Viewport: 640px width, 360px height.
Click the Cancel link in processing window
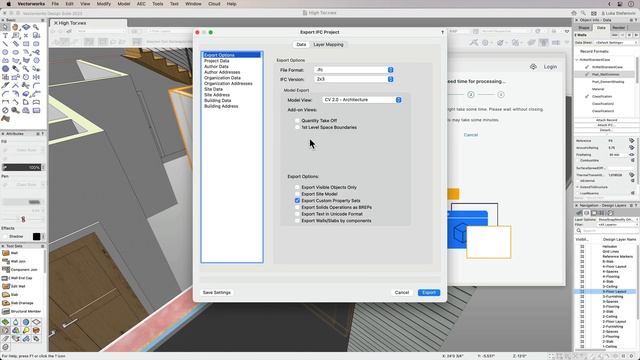click(x=471, y=135)
